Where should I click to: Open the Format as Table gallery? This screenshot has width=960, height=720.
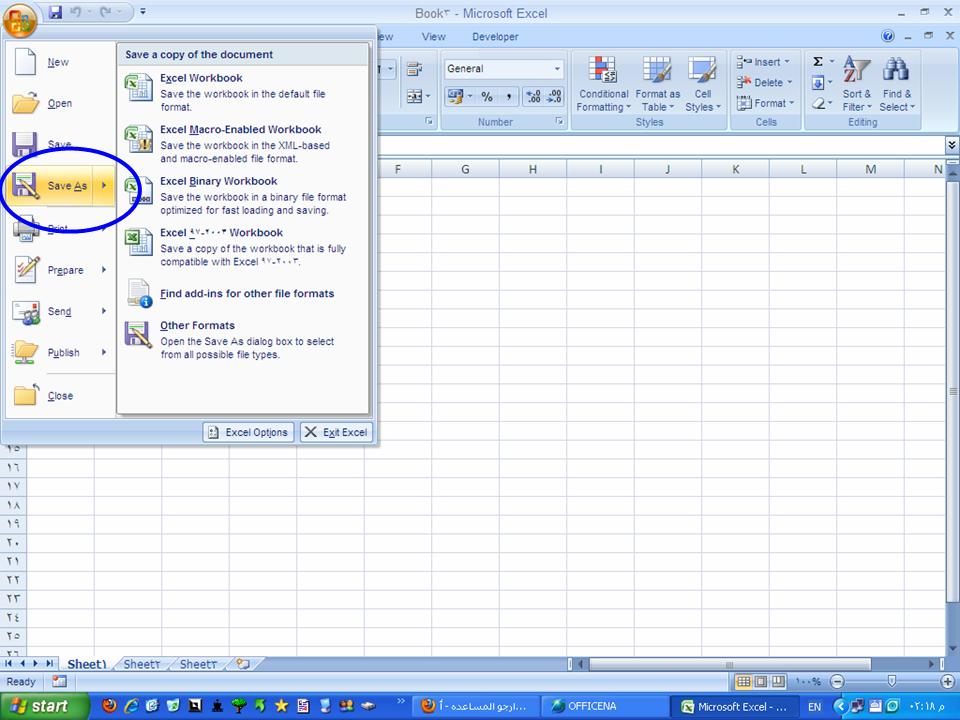(658, 84)
